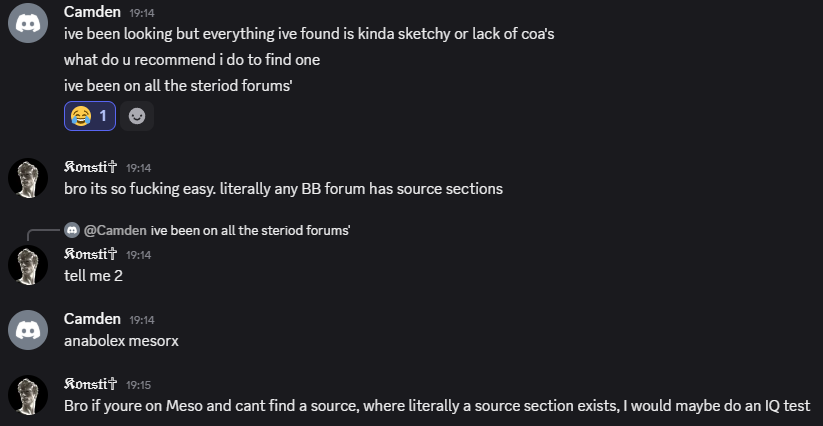
Task: Click the Konsti username above 'tell me 2'
Action: [x=91, y=254]
